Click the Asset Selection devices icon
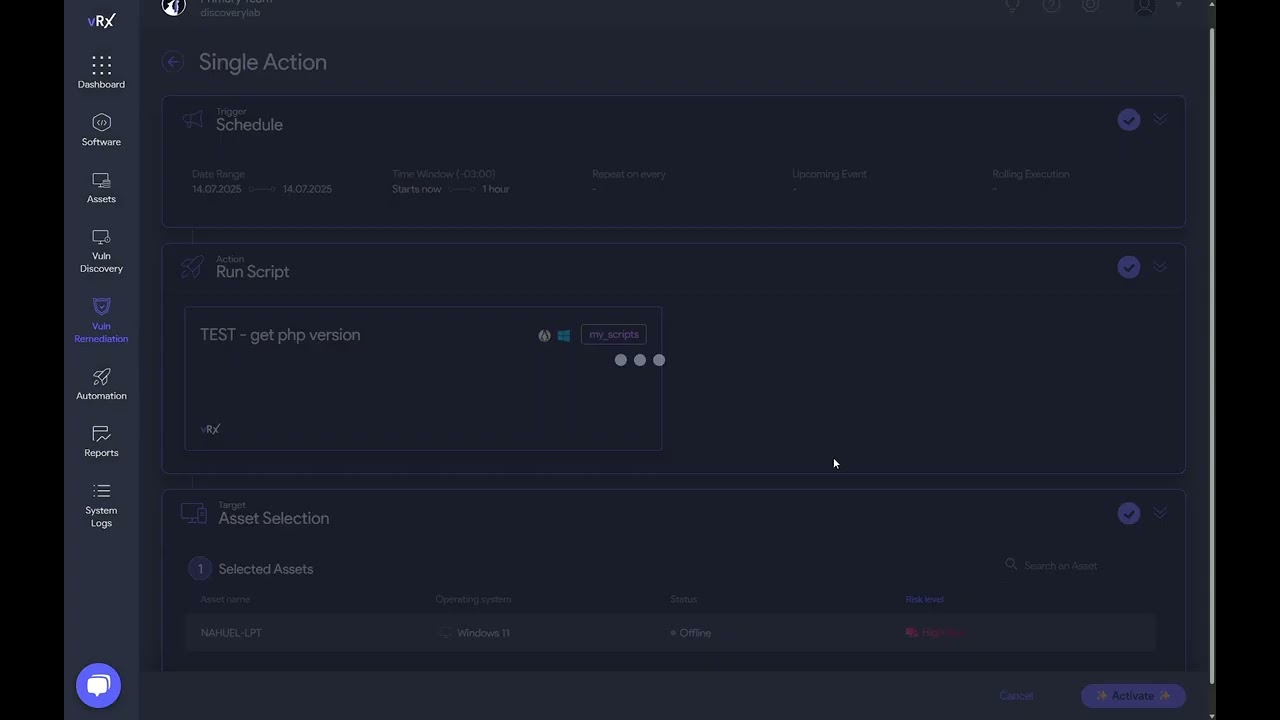The width and height of the screenshot is (1280, 720). pos(193,514)
